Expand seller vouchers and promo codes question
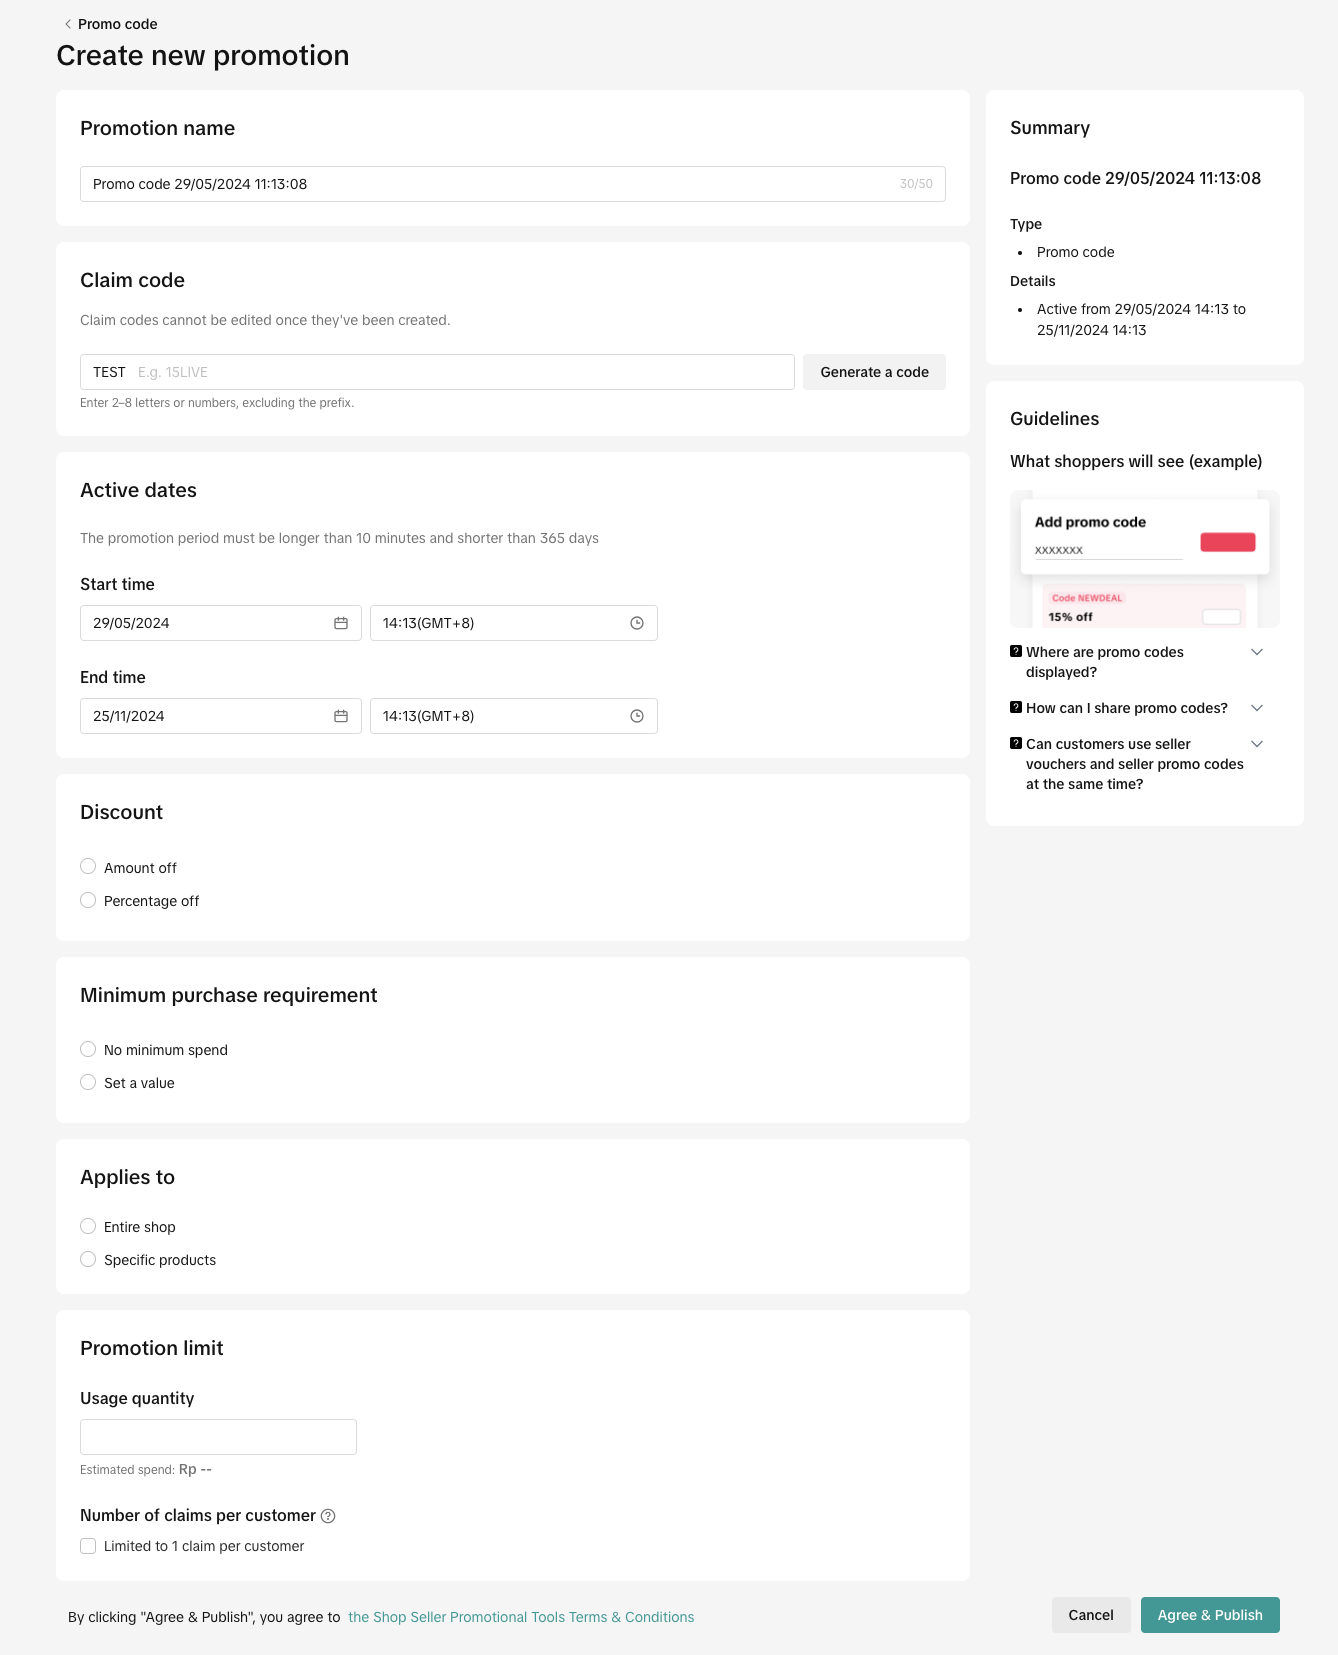 (1257, 744)
